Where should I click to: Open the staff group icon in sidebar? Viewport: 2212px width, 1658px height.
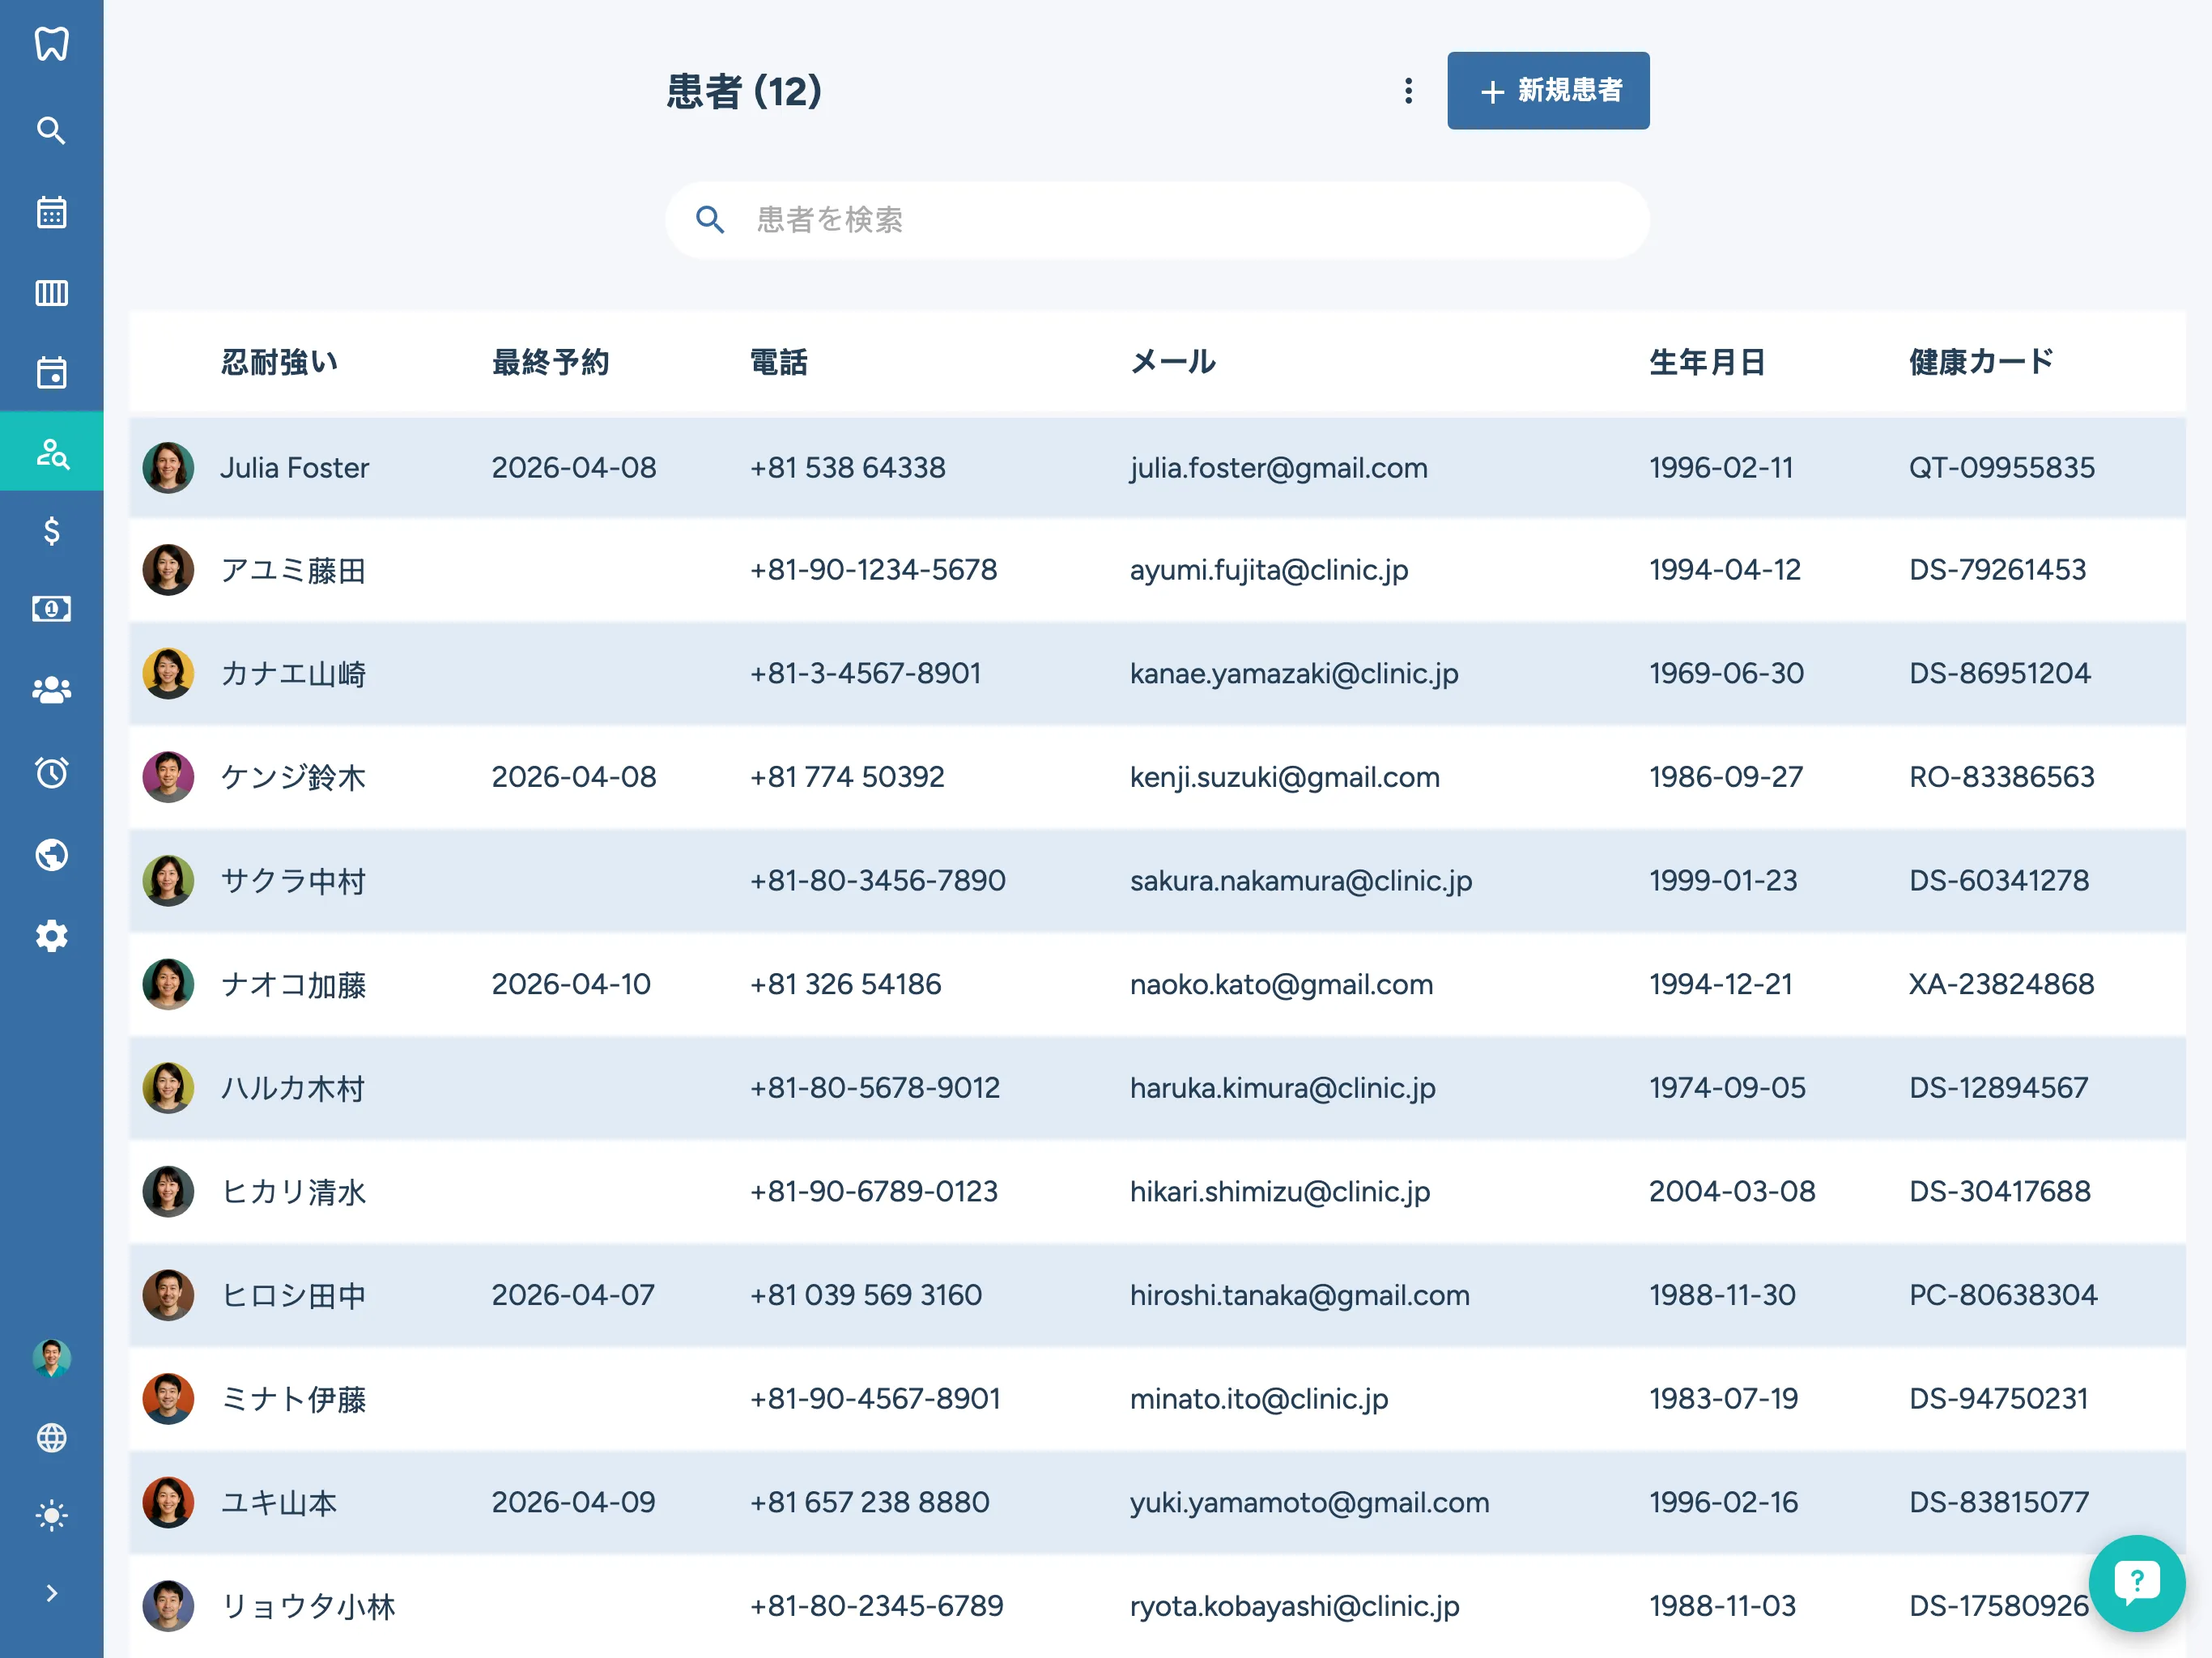51,690
